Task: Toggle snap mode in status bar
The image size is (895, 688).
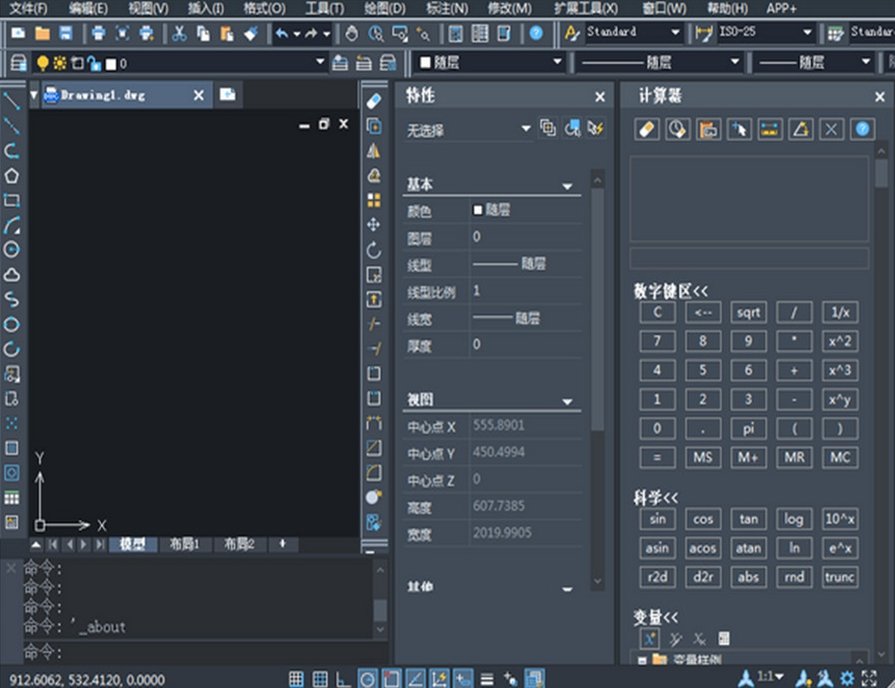Action: (x=296, y=678)
